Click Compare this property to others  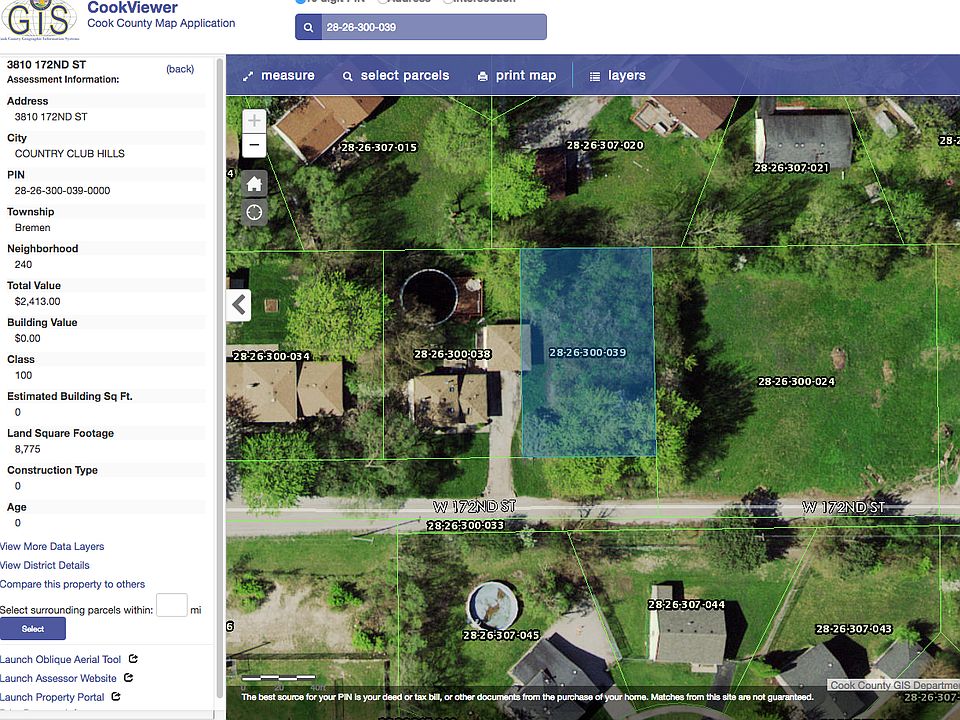click(x=72, y=584)
